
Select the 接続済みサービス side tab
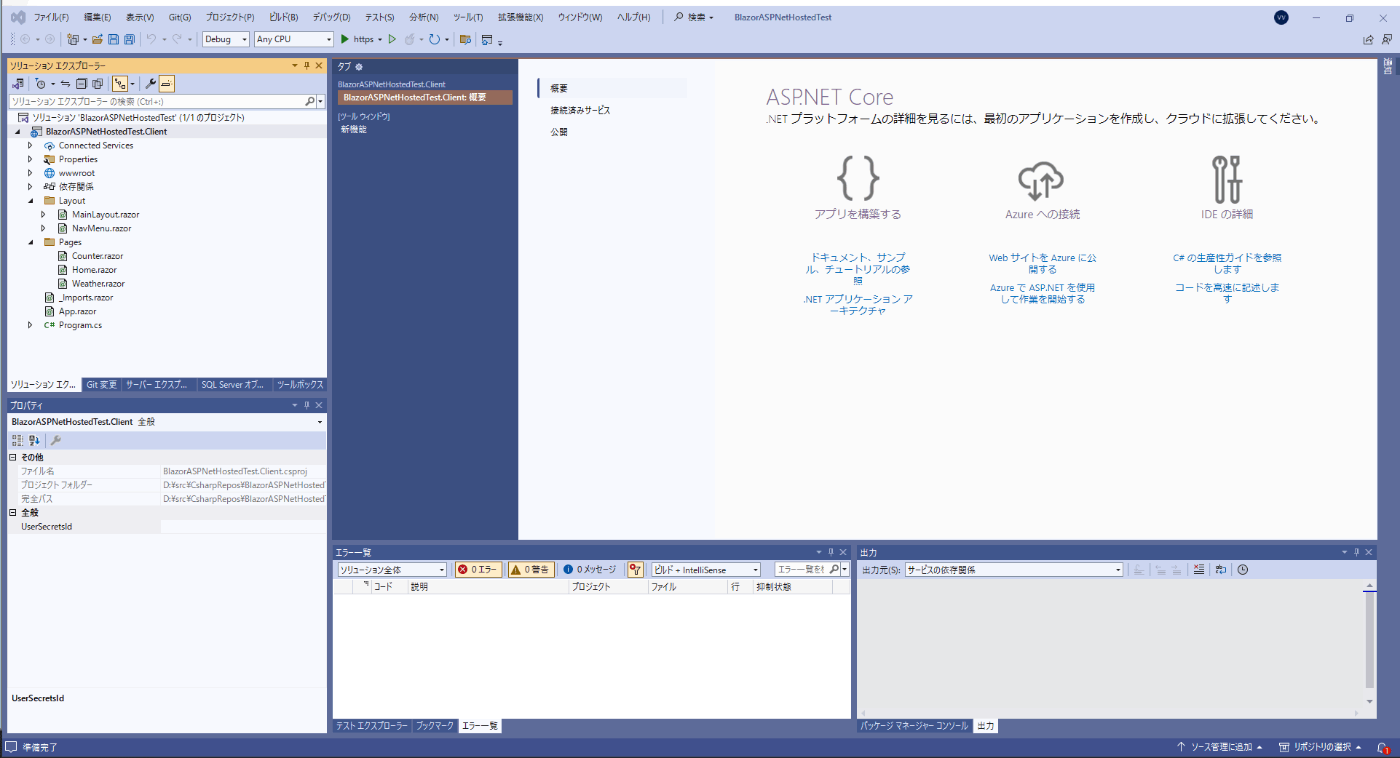(x=580, y=110)
